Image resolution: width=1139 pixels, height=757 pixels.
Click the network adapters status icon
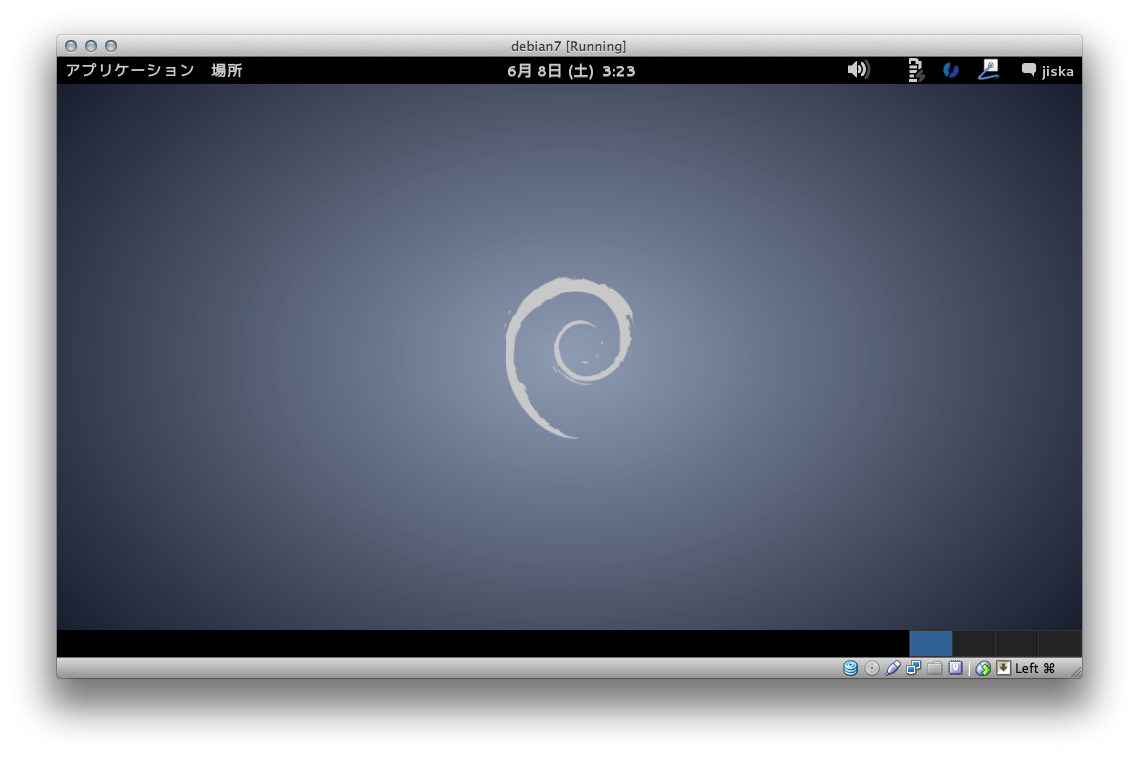[914, 668]
